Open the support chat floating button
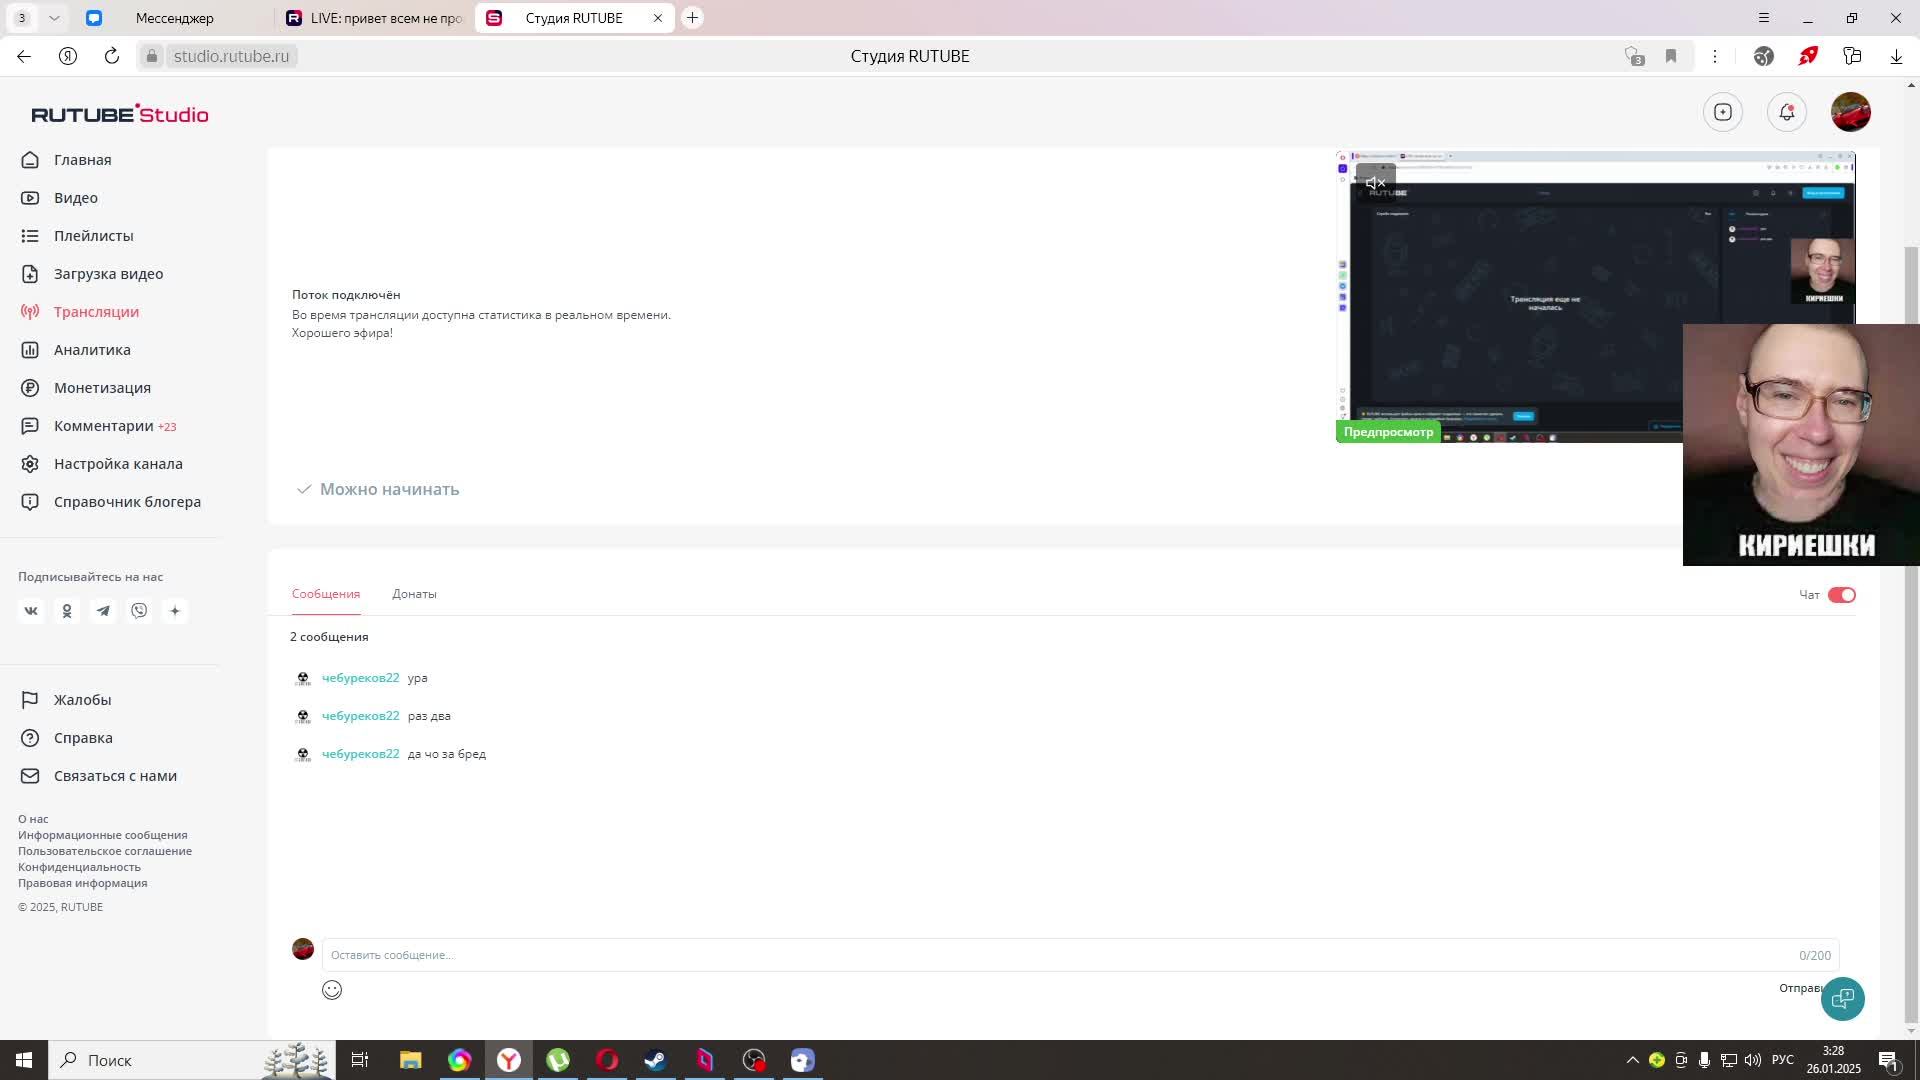 pos(1842,998)
